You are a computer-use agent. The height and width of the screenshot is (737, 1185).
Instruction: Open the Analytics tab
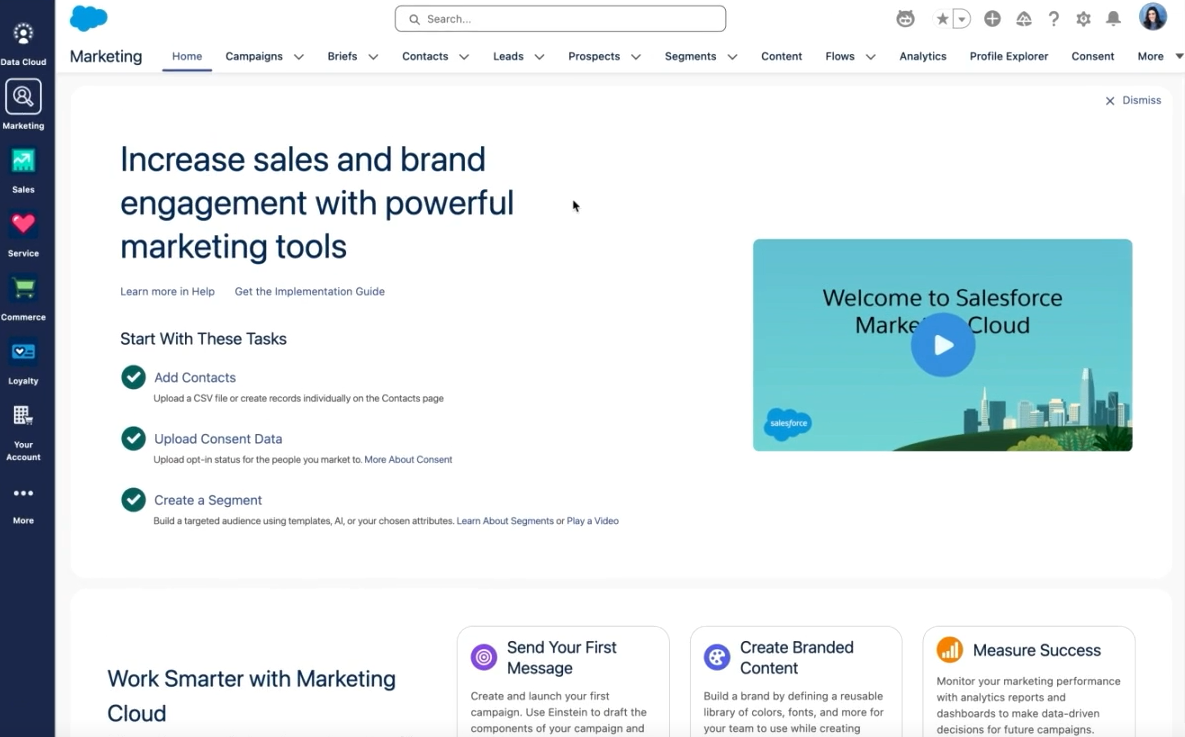923,56
